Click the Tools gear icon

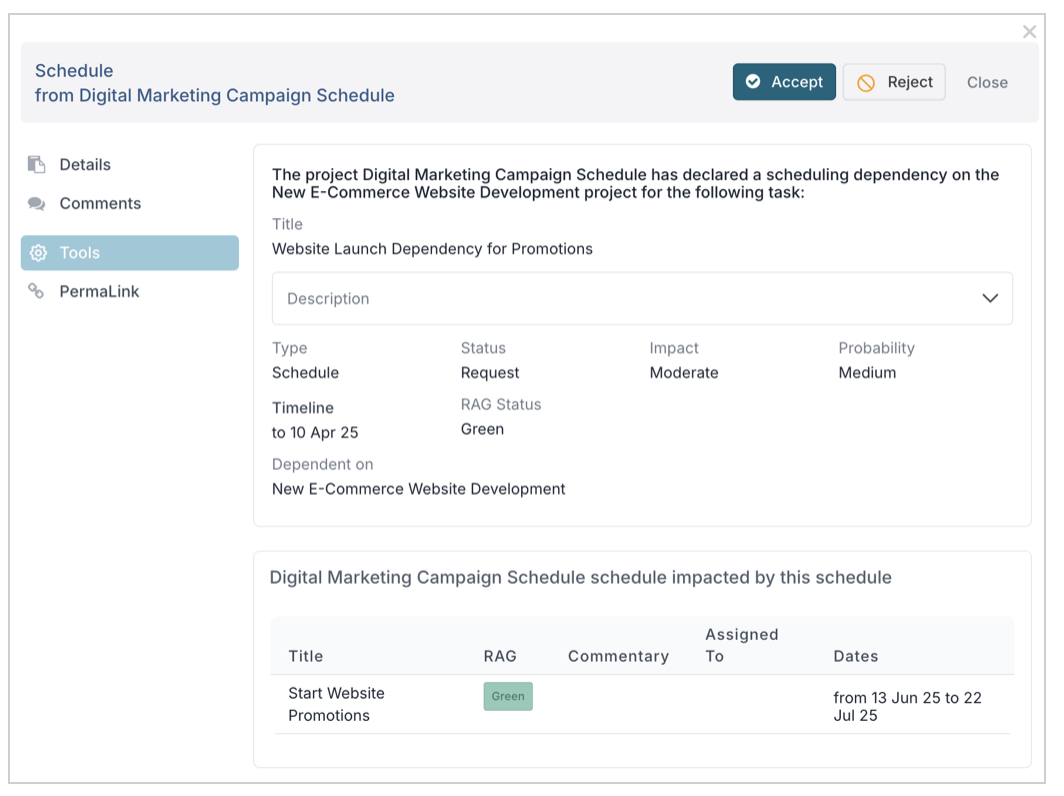pos(38,253)
